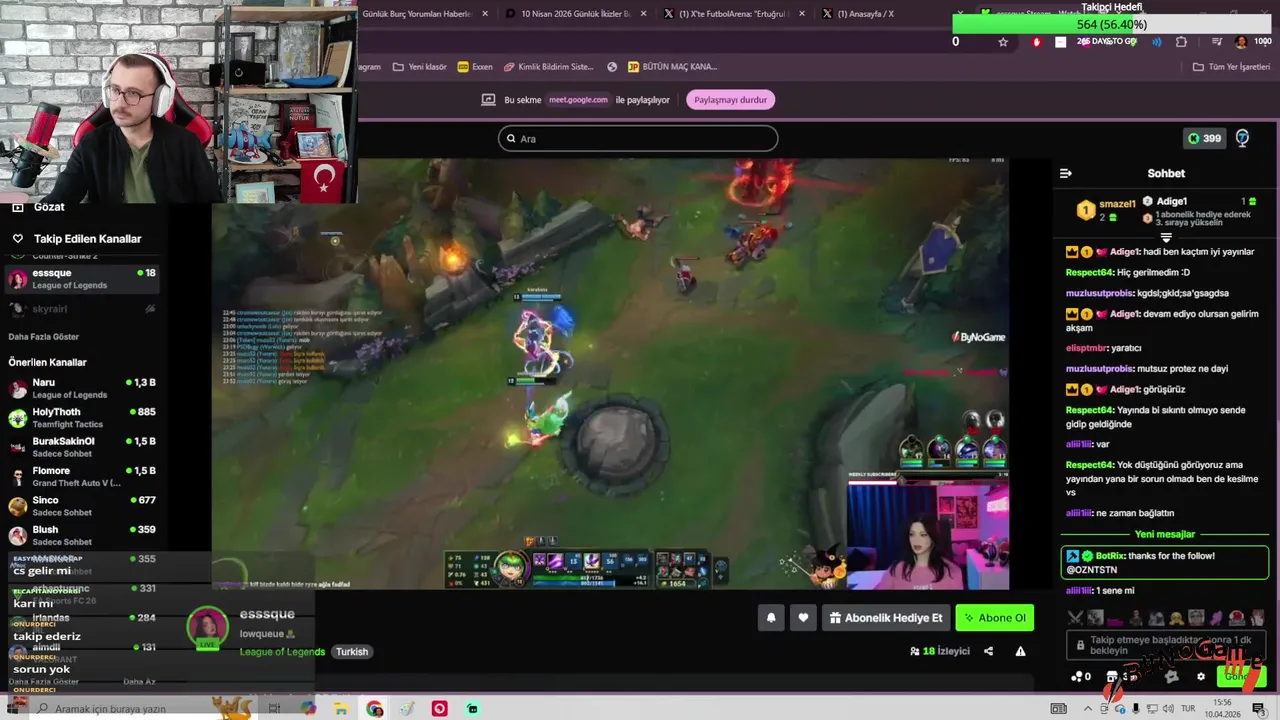Open the 399 Kicks balance button

(1204, 138)
